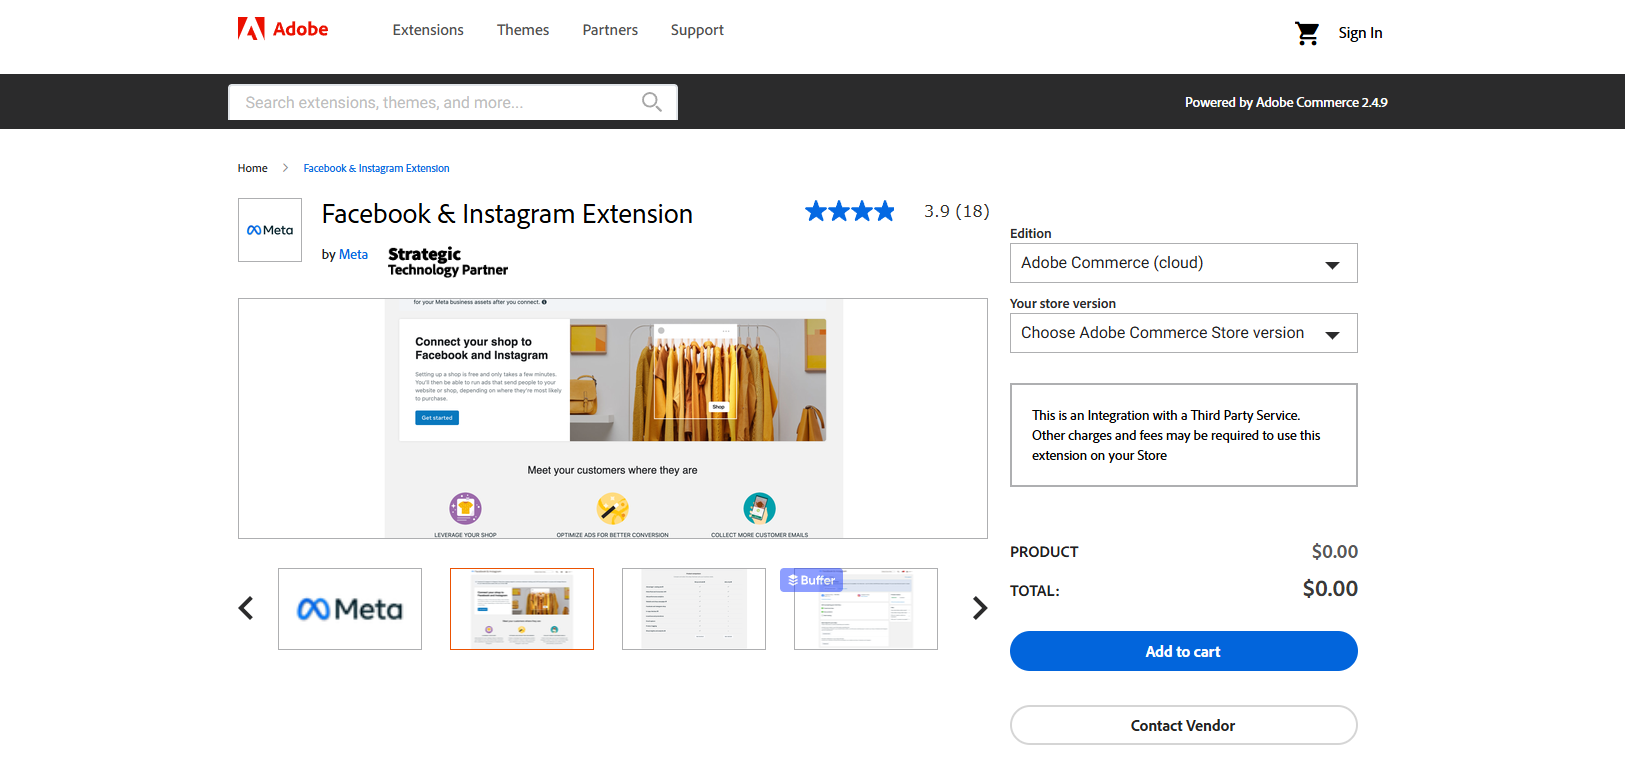Click Contact Vendor button

[1184, 725]
